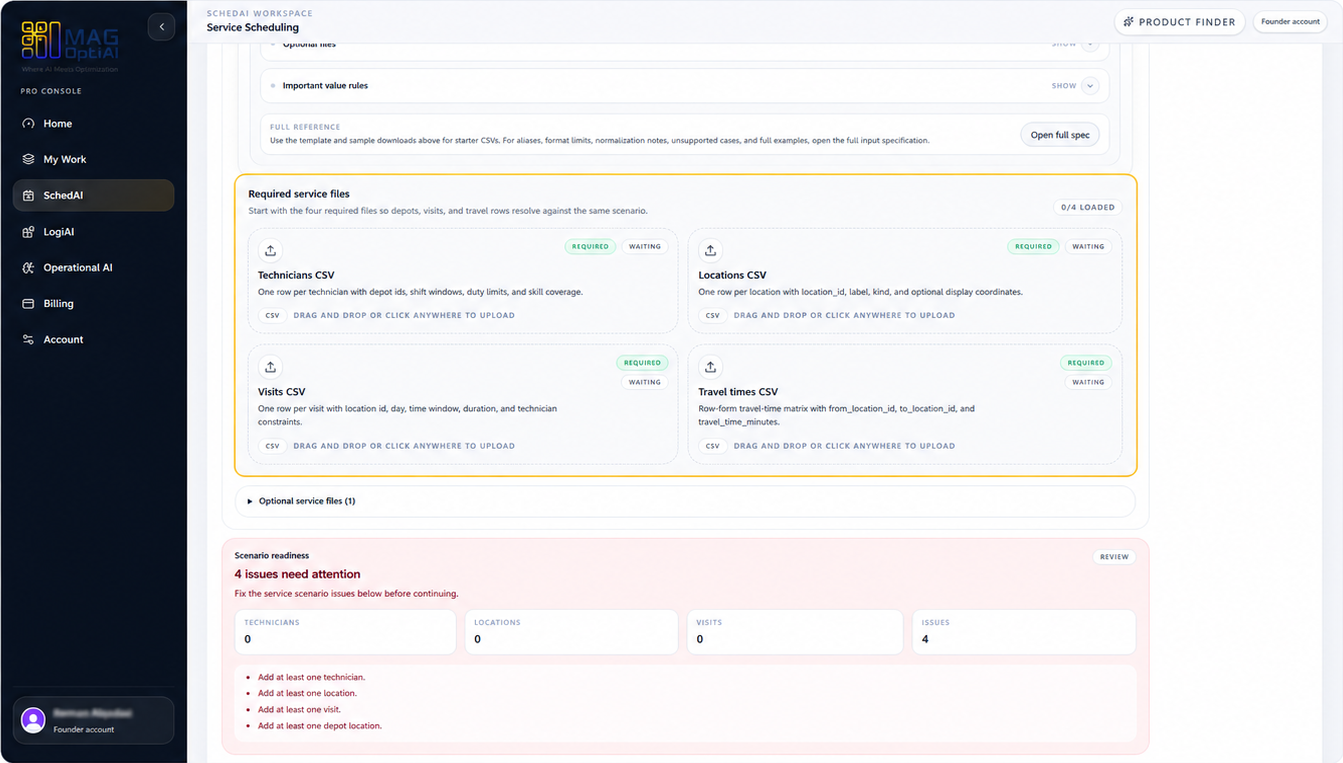Screen dimensions: 1343x763
Task: Click issue 'Add at least one technician.'
Action: (x=311, y=678)
